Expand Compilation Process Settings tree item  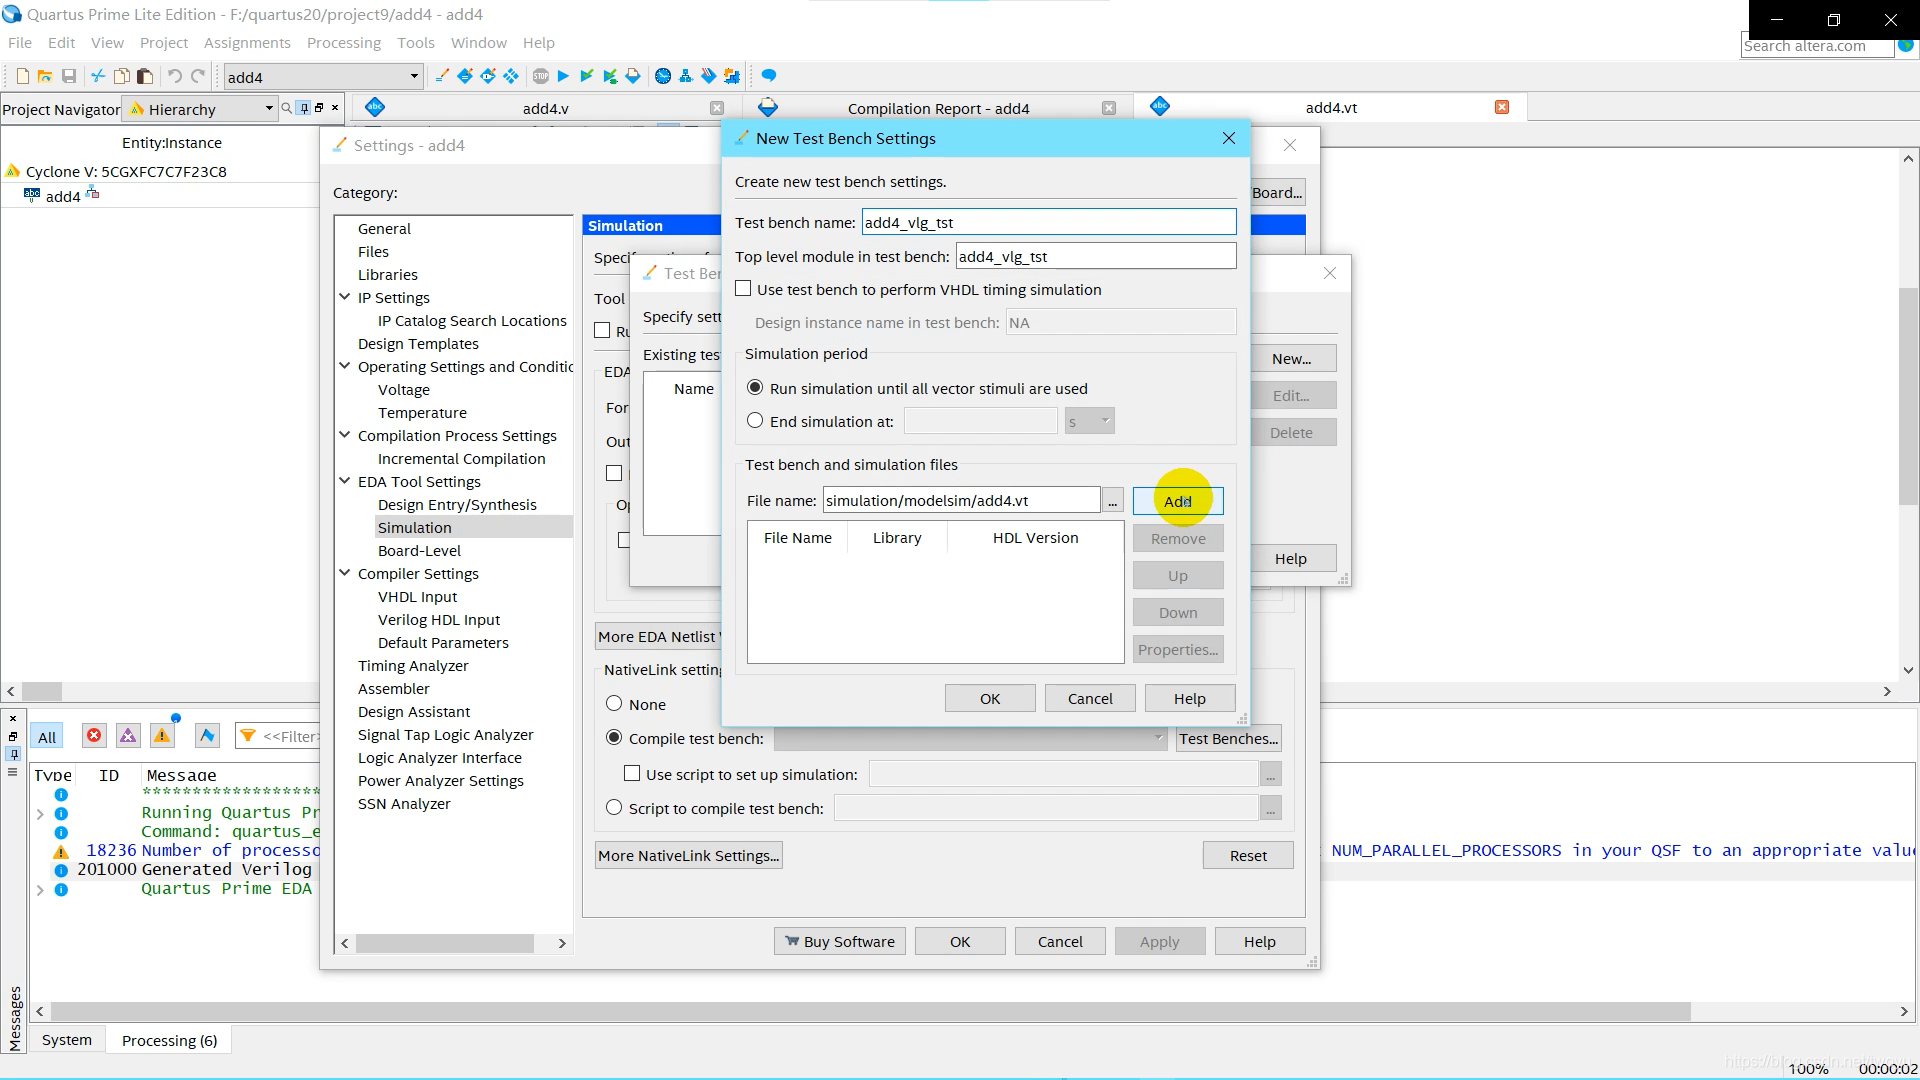(x=345, y=435)
